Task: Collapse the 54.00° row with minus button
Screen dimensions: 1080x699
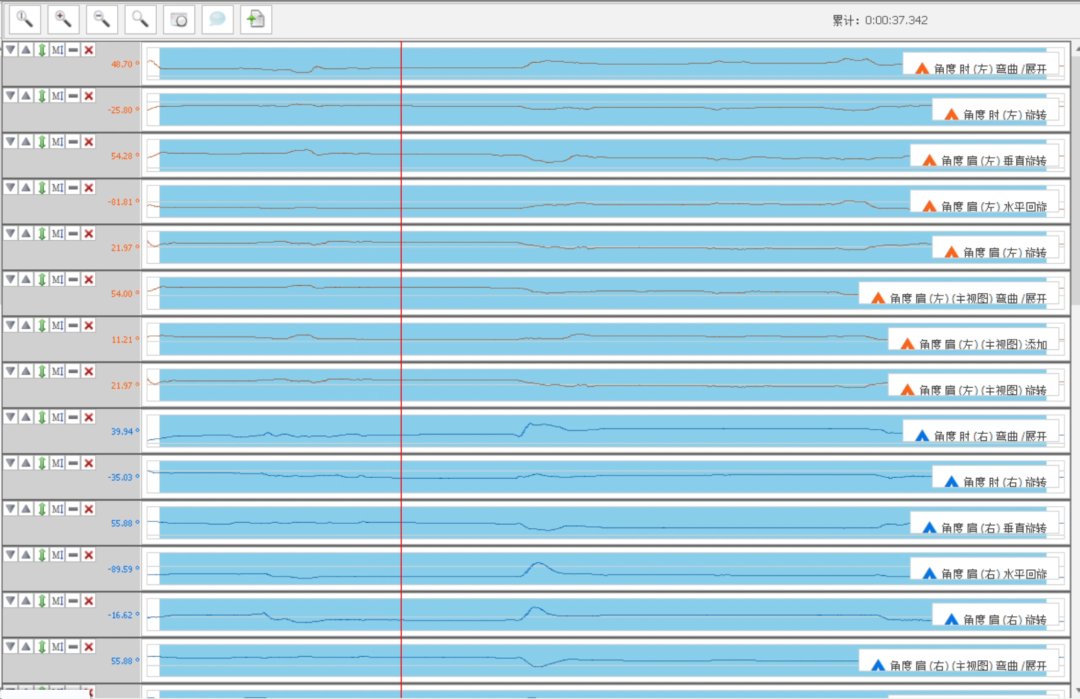Action: pyautogui.click(x=73, y=279)
